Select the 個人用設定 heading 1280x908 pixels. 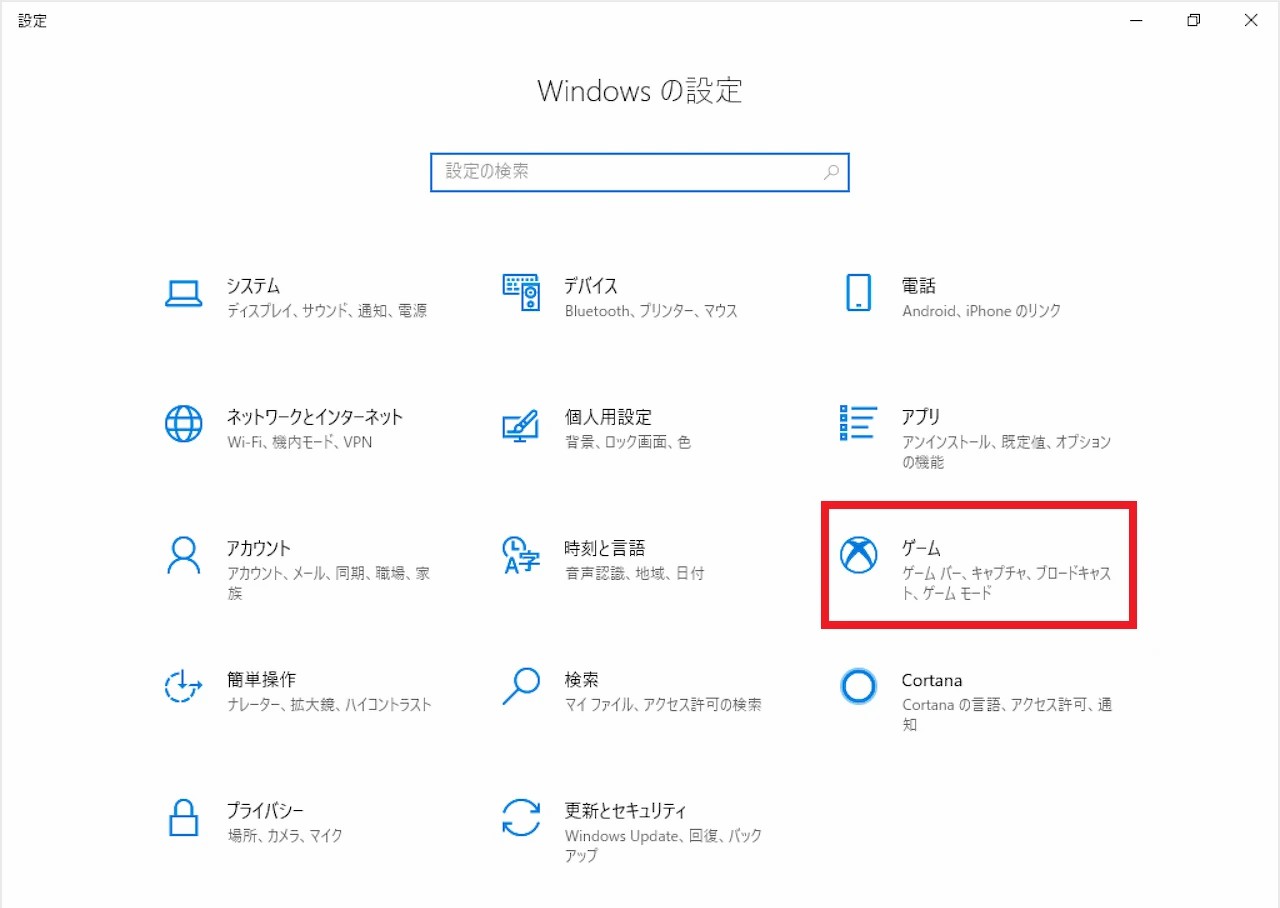point(608,417)
